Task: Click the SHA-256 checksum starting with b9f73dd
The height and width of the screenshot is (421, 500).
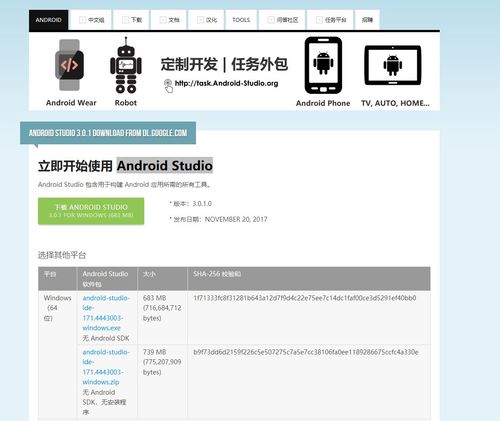Action: coord(306,352)
